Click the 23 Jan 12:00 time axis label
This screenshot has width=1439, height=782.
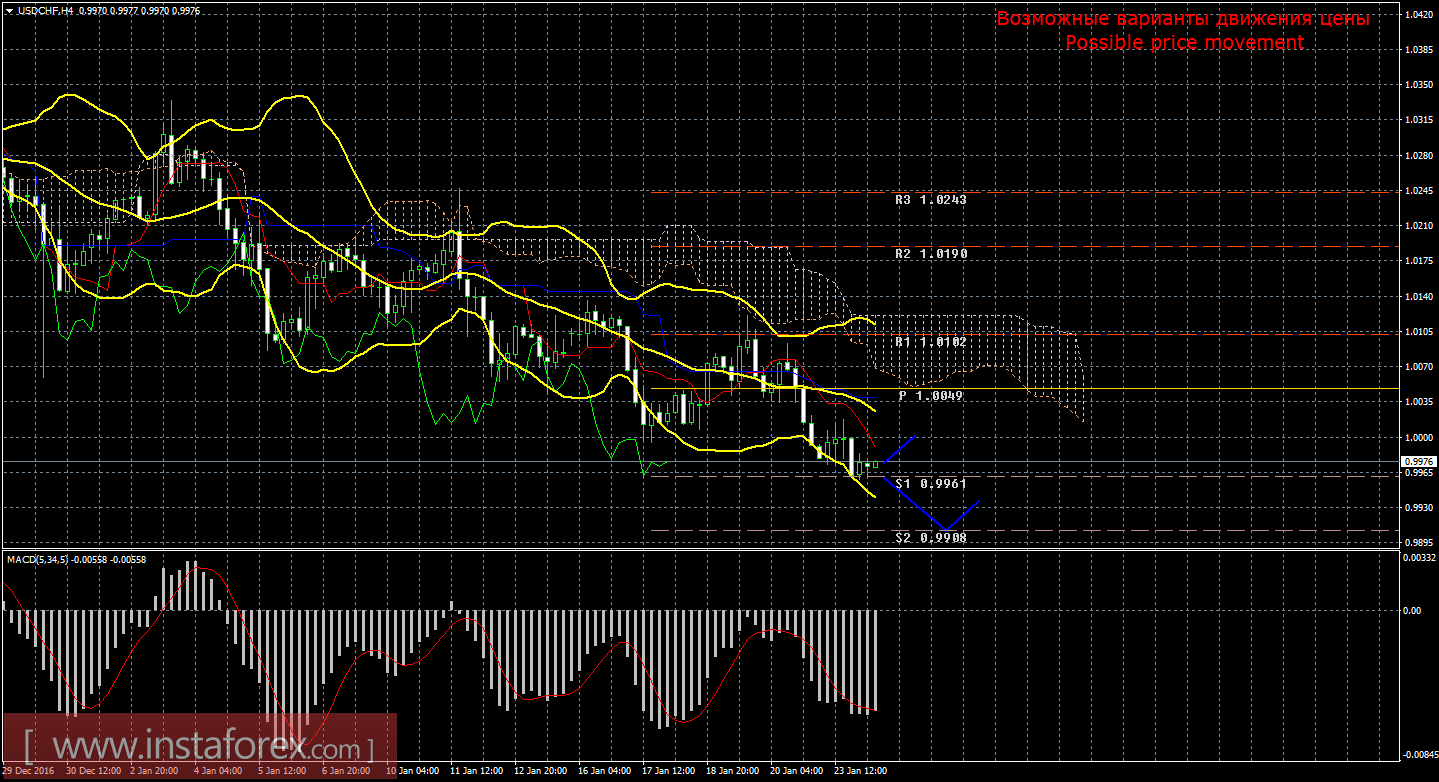[x=861, y=772]
